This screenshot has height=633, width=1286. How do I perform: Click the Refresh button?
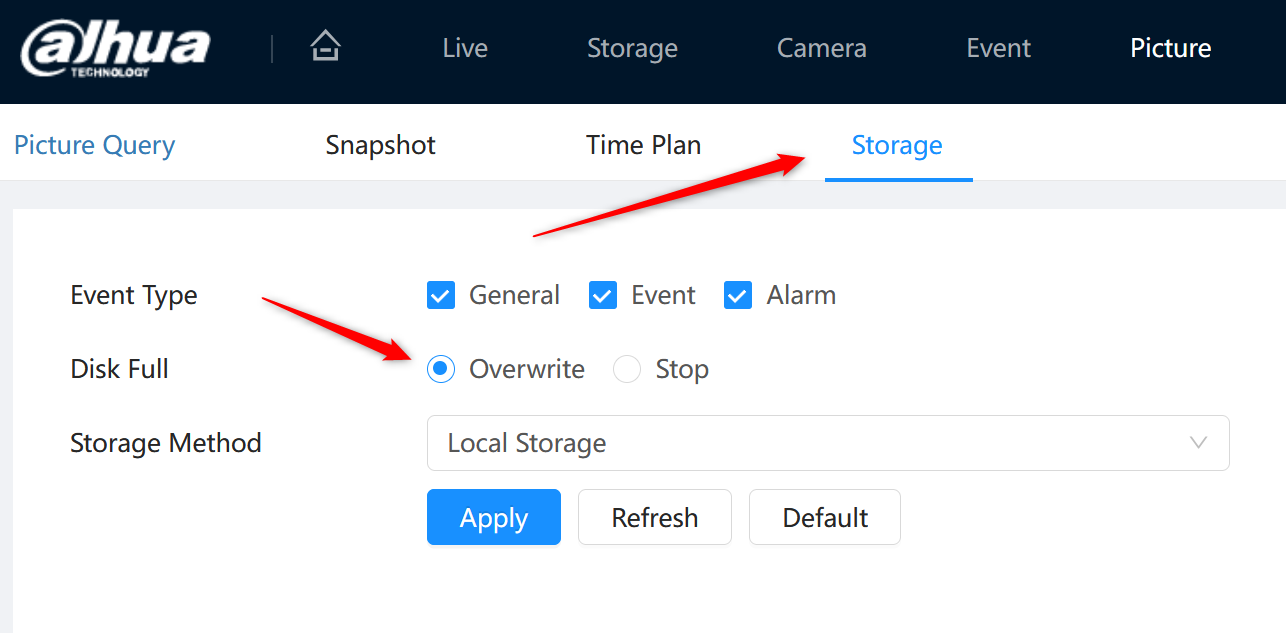(655, 517)
